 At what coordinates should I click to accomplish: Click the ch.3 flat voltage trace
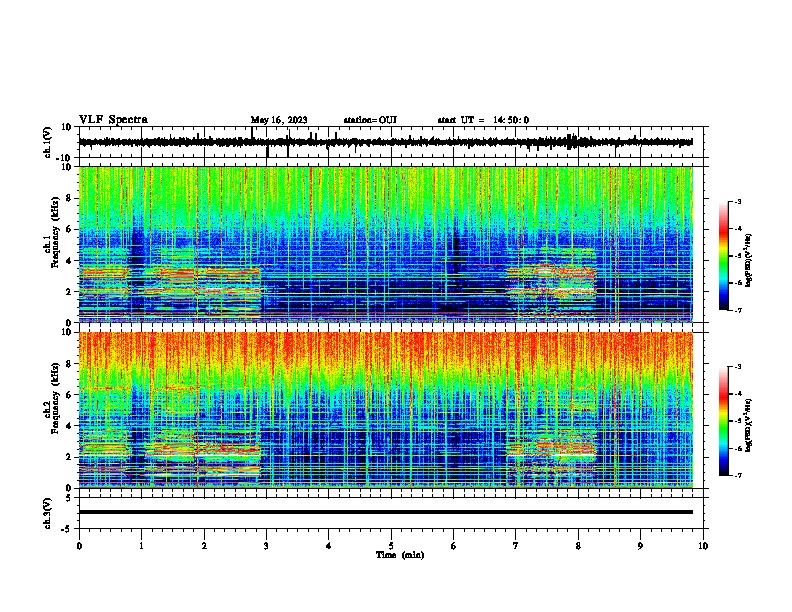386,512
